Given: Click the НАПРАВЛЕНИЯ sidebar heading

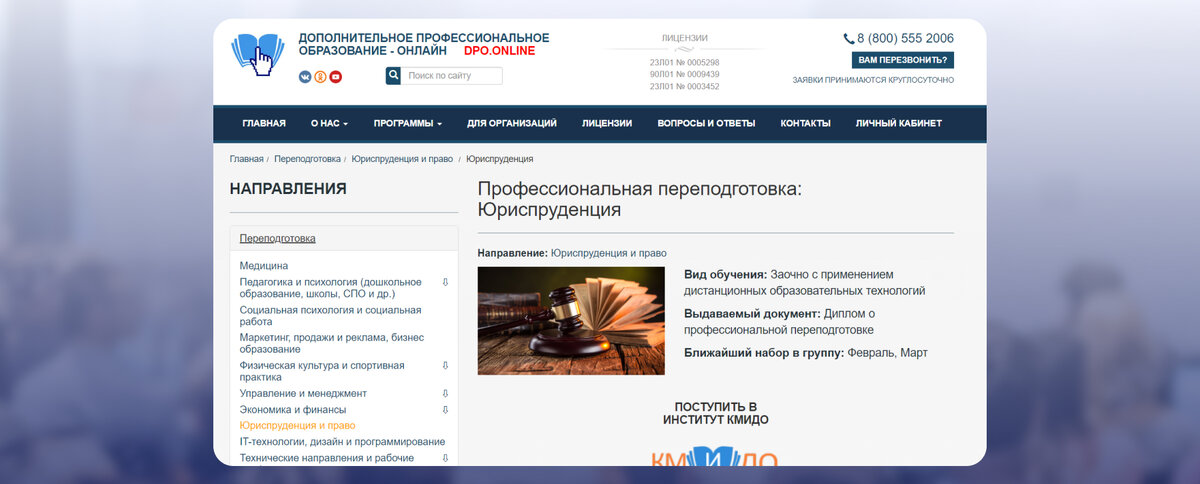Looking at the screenshot, I should coord(288,188).
